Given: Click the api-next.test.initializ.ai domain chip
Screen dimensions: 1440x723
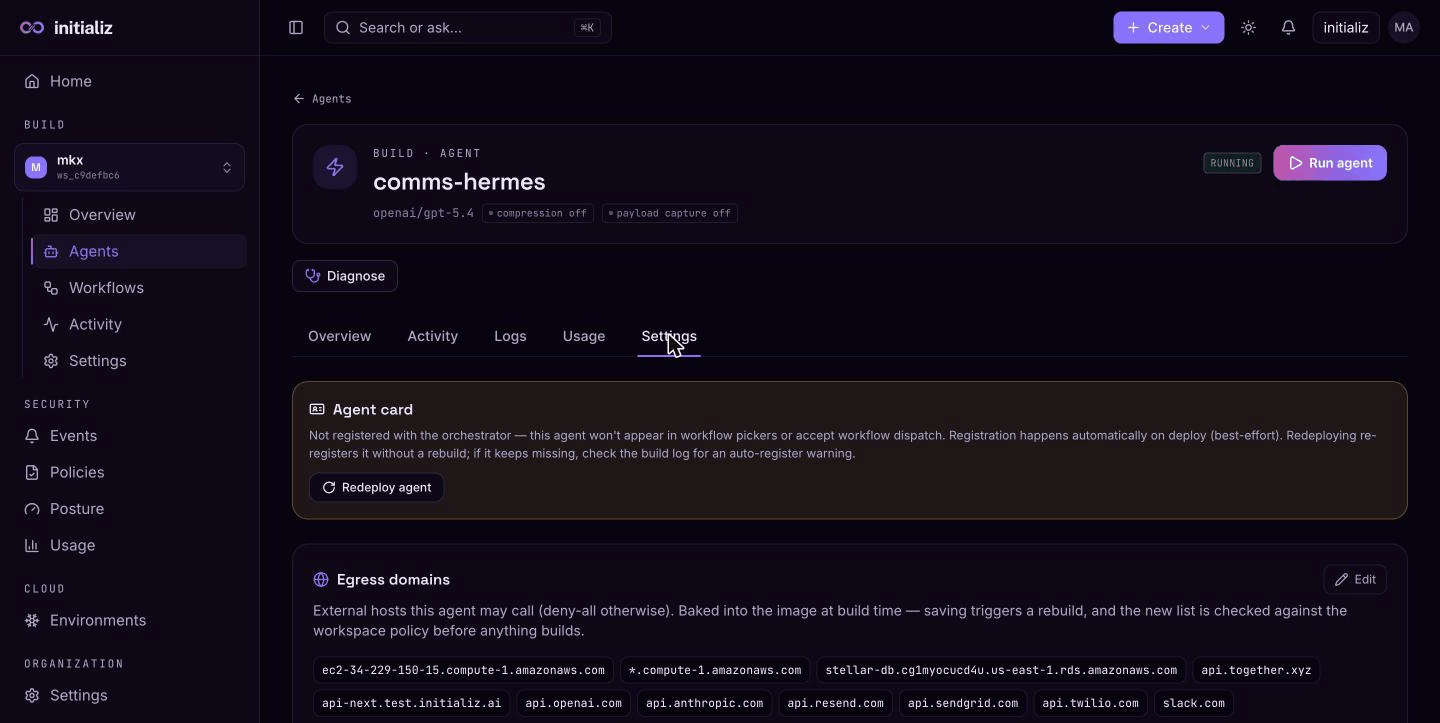Looking at the screenshot, I should [412, 703].
